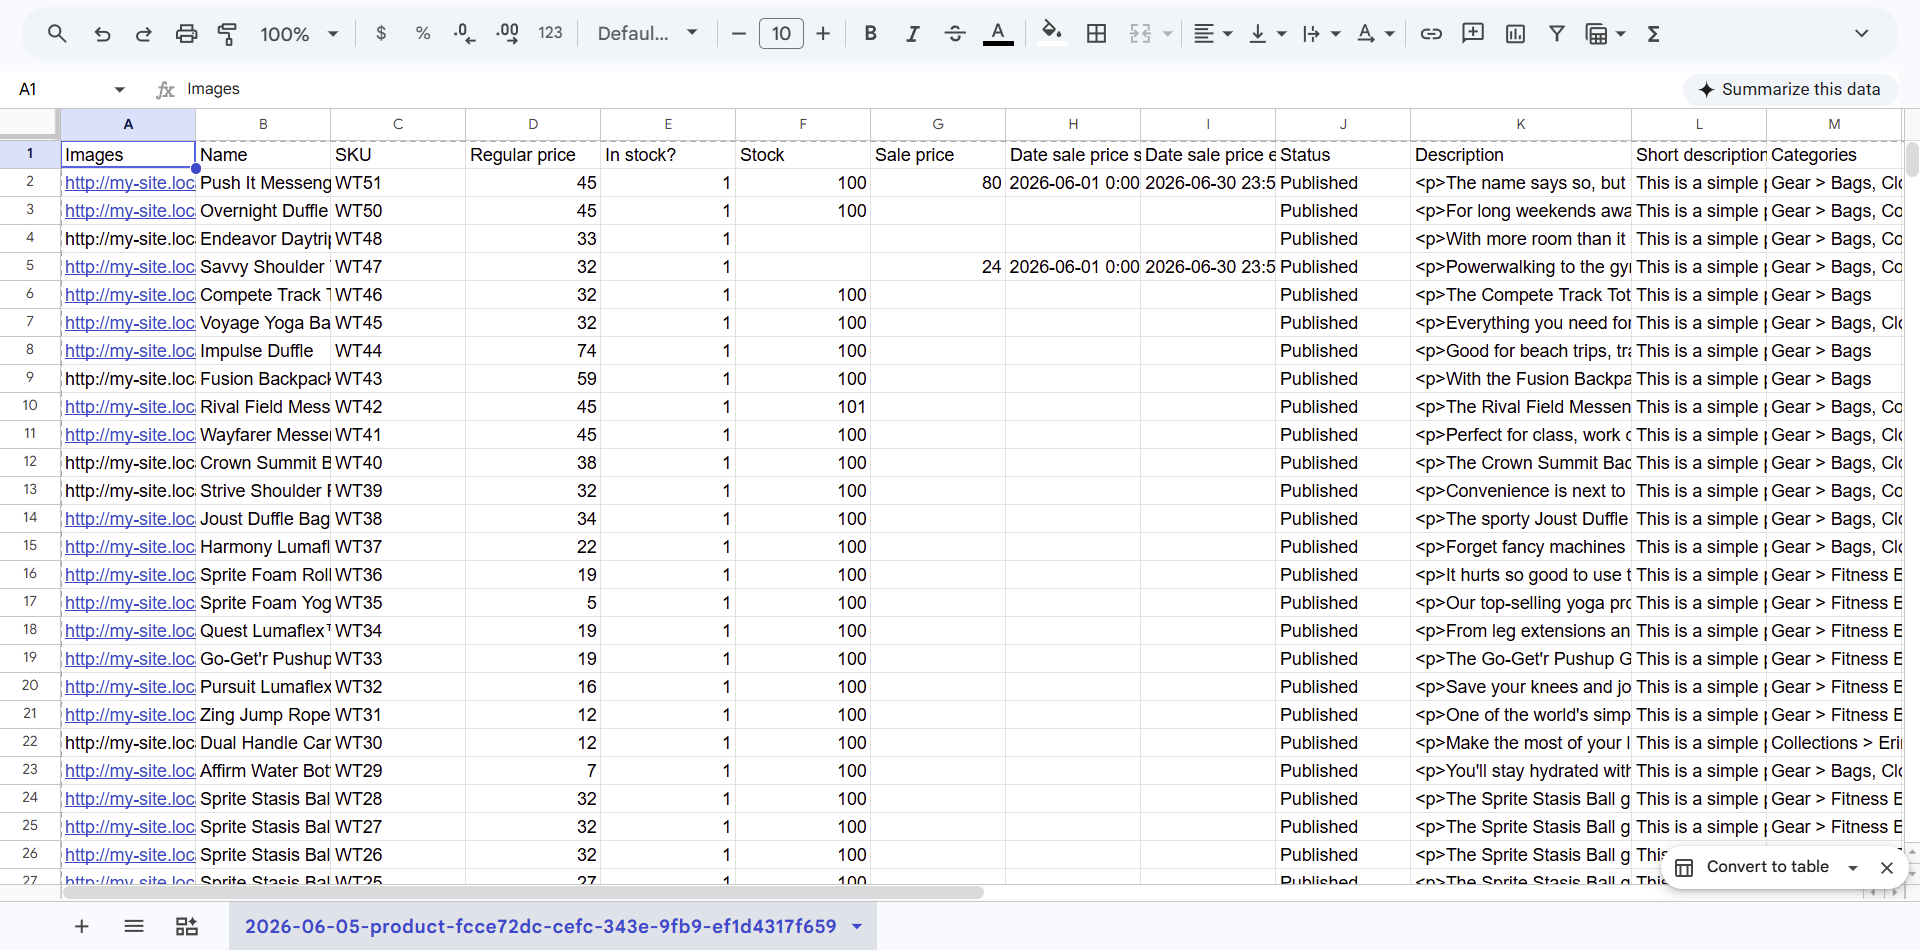
Task: Decrease font size with minus button
Action: coord(739,34)
